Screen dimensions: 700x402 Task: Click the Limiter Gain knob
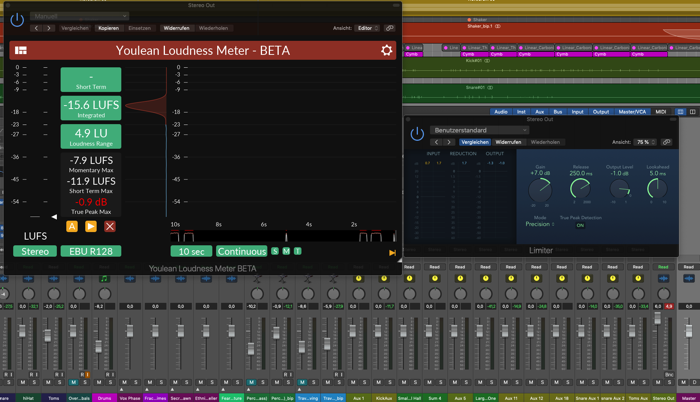pos(540,190)
